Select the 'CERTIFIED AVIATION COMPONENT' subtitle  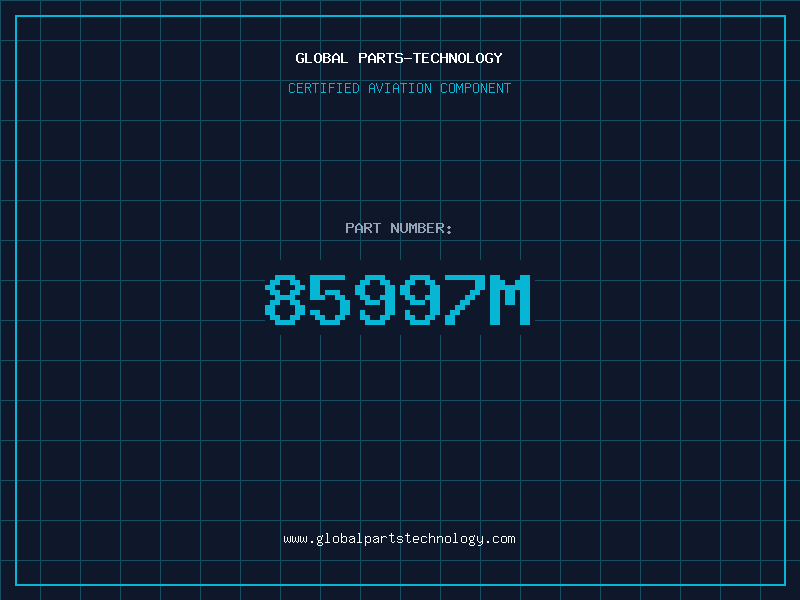[x=399, y=88]
